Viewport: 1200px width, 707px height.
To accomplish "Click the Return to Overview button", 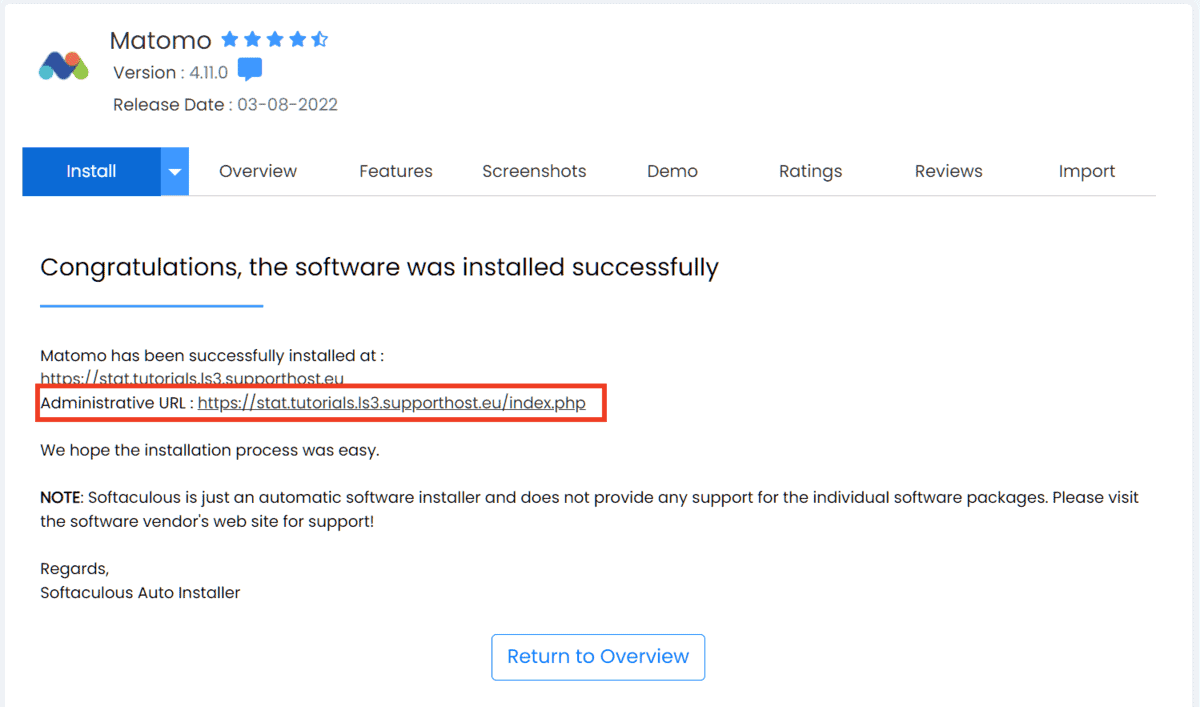I will (598, 657).
